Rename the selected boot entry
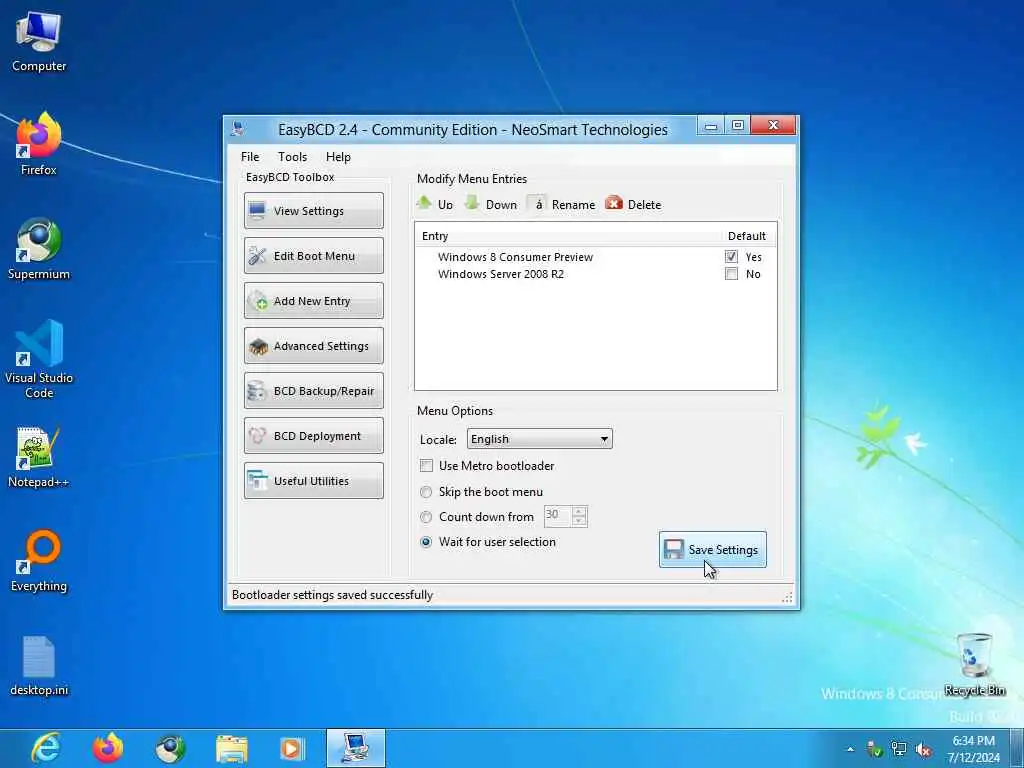The image size is (1024, 768). click(562, 204)
